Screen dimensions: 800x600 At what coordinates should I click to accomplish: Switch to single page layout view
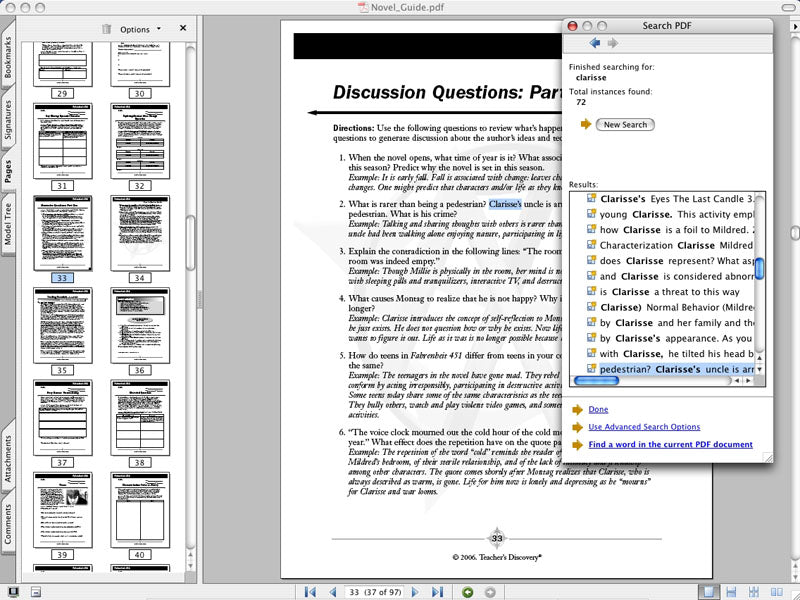[709, 593]
